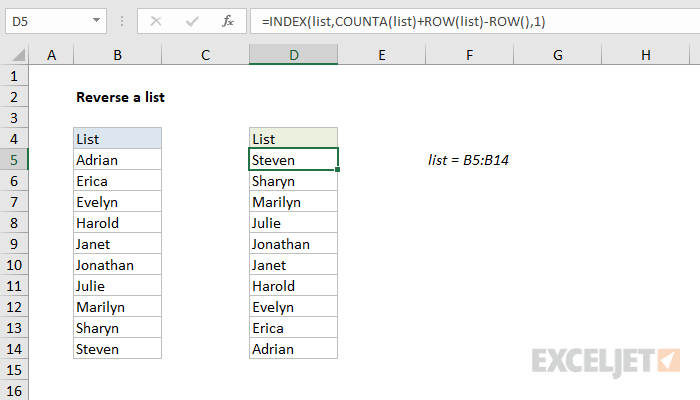Click the 'list = B5:B14' note cell

[x=468, y=160]
